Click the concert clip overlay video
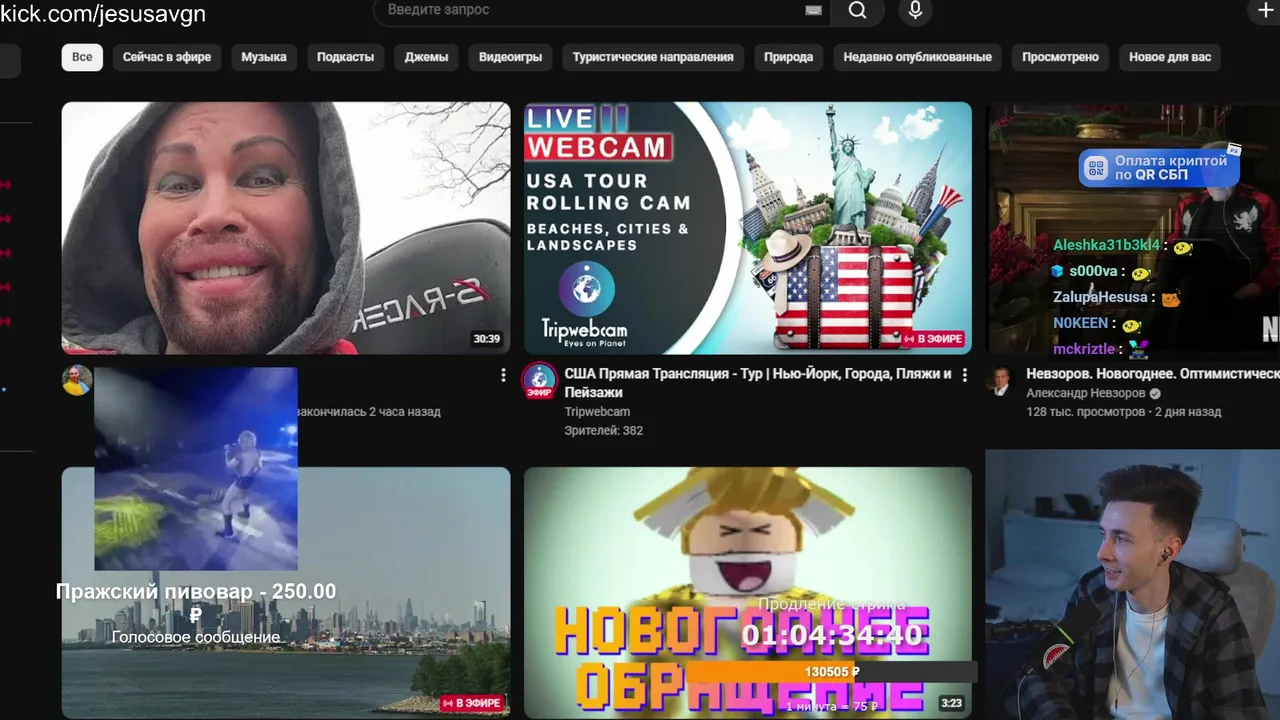The width and height of the screenshot is (1280, 720). 196,469
